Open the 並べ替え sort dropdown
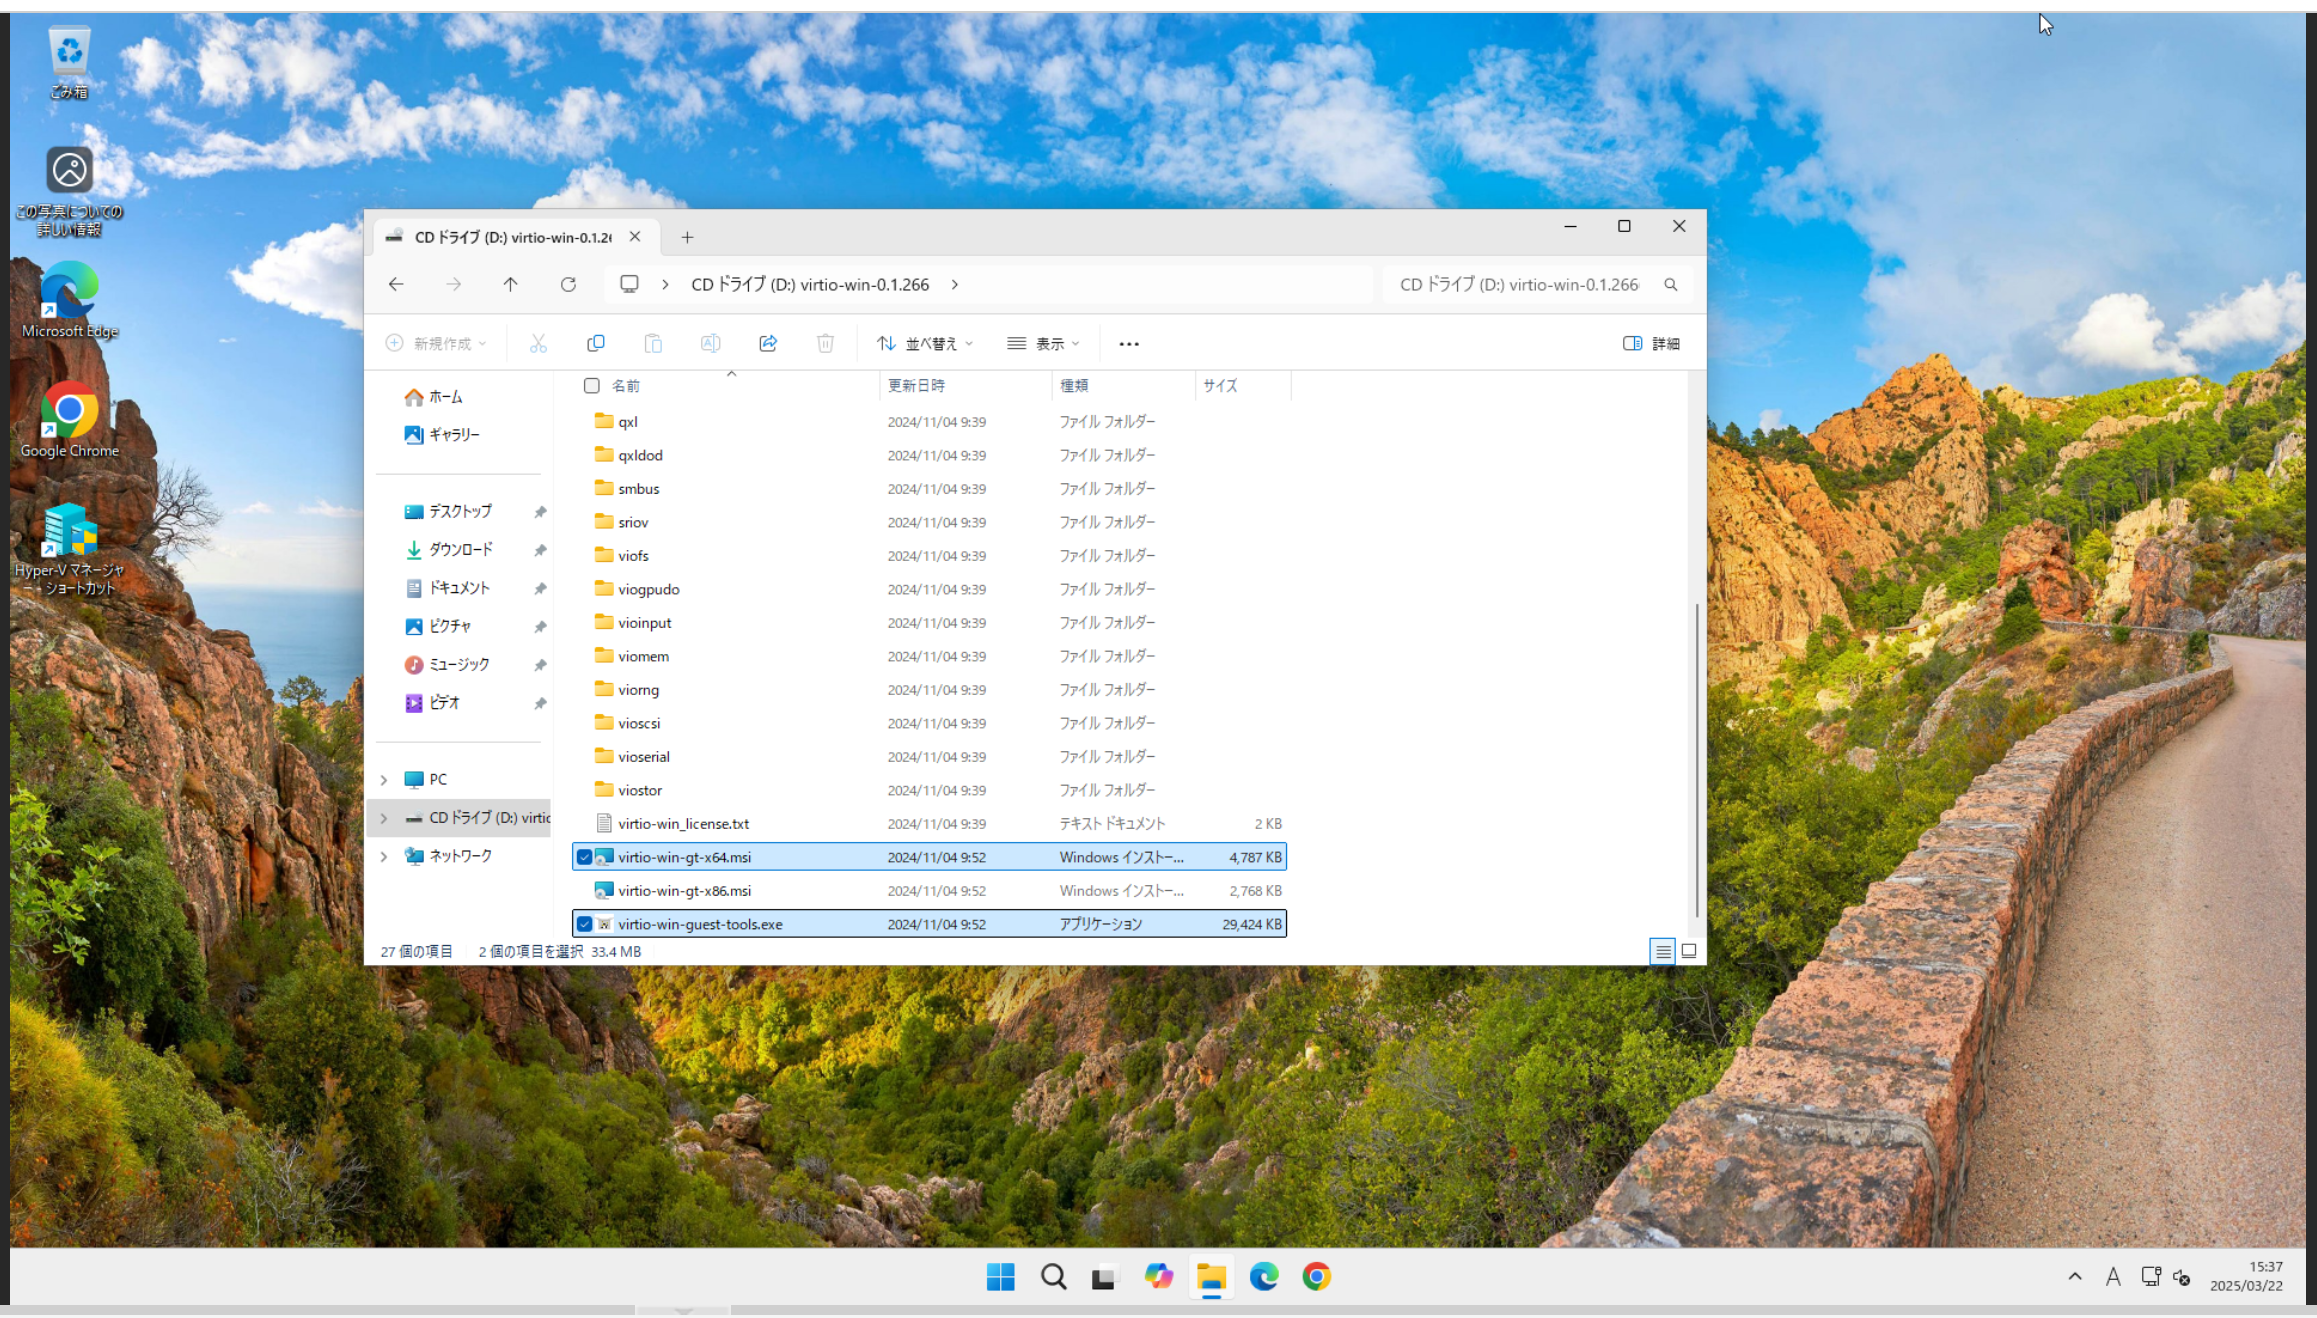Screen dimensions: 2317x1318 click(x=925, y=343)
